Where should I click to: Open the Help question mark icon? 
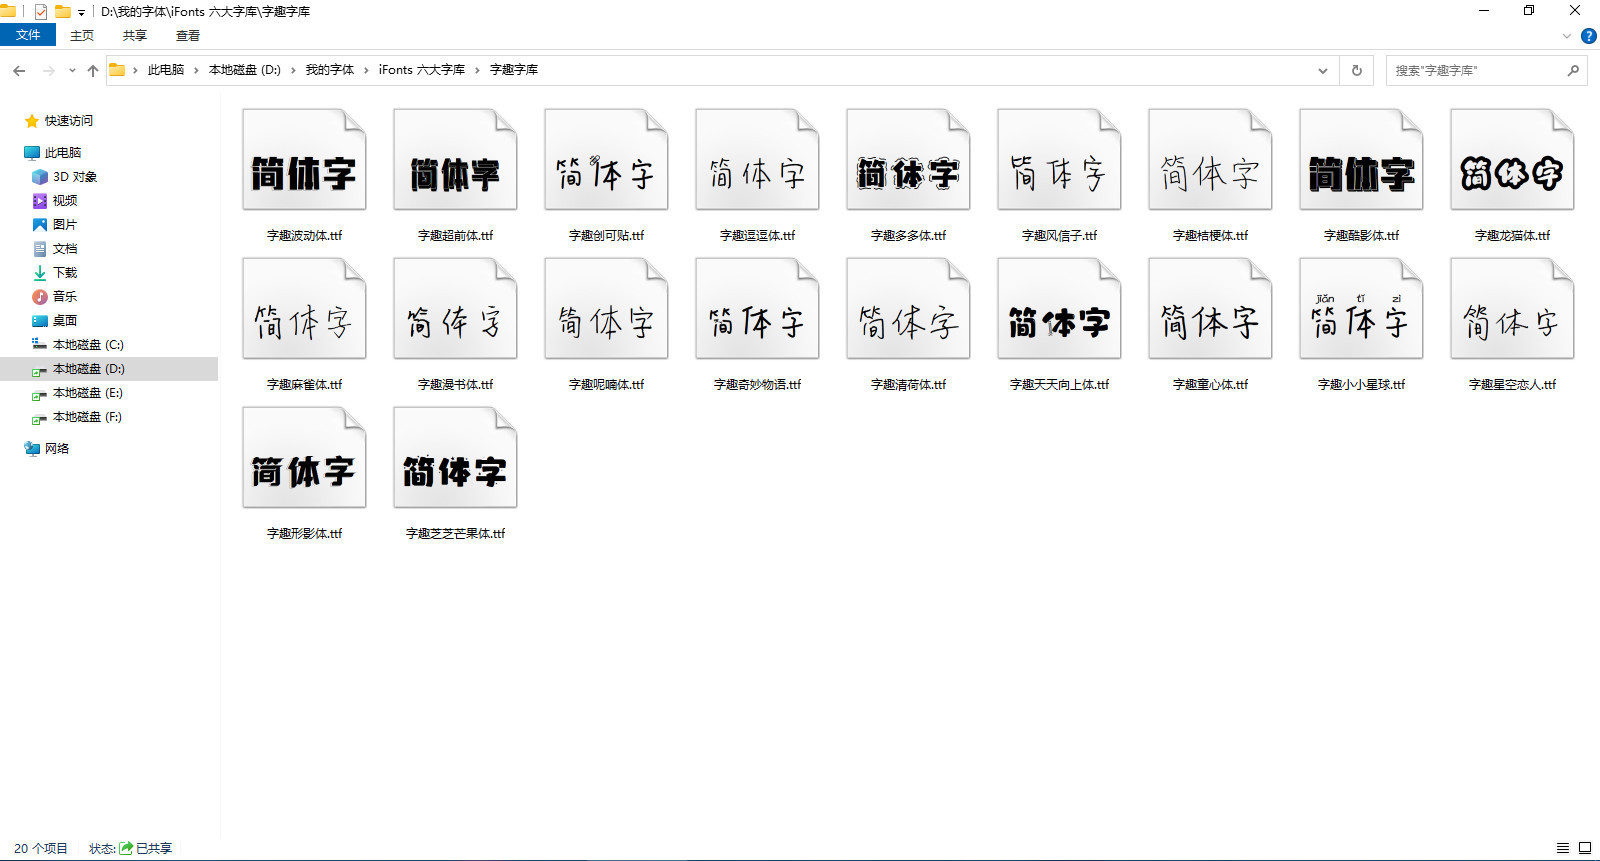point(1588,36)
